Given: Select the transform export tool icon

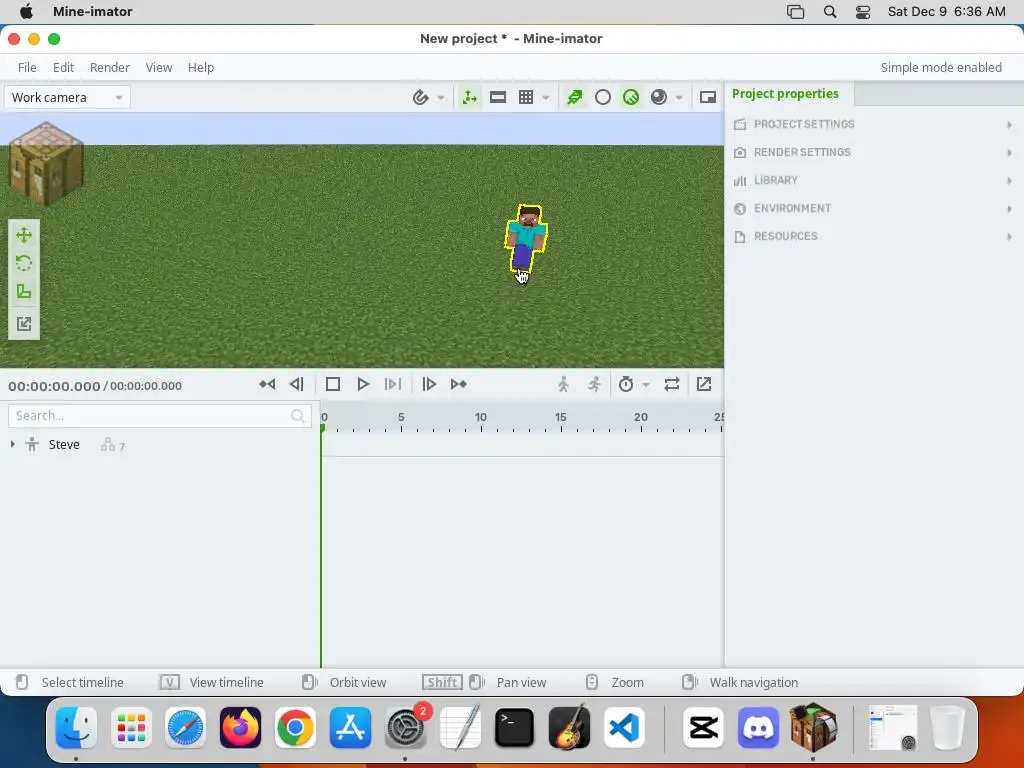Looking at the screenshot, I should [24, 324].
